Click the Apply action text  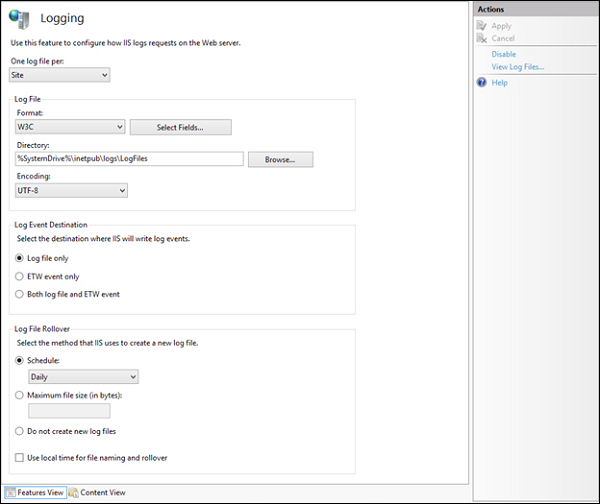pyautogui.click(x=501, y=26)
